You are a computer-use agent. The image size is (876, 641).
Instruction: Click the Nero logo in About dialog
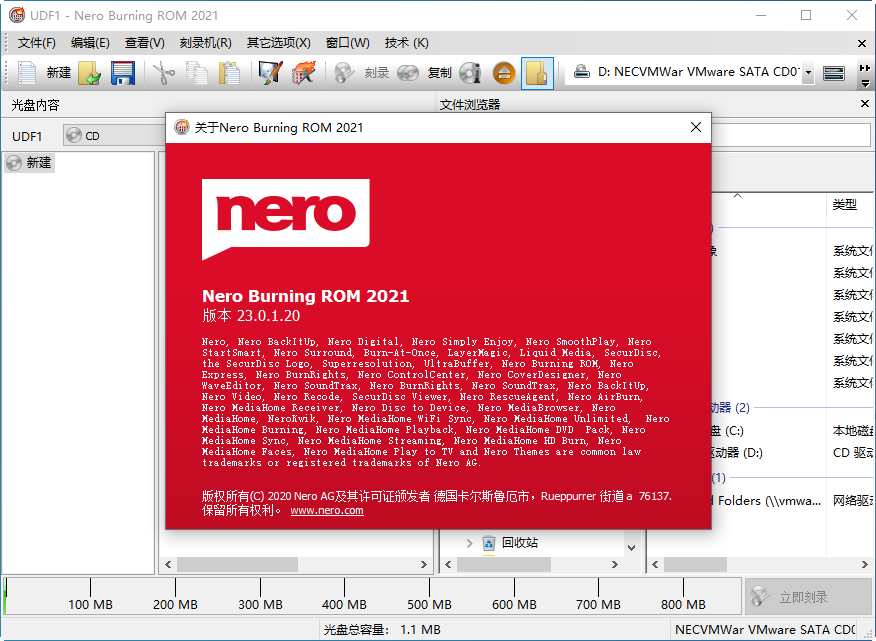coord(285,219)
